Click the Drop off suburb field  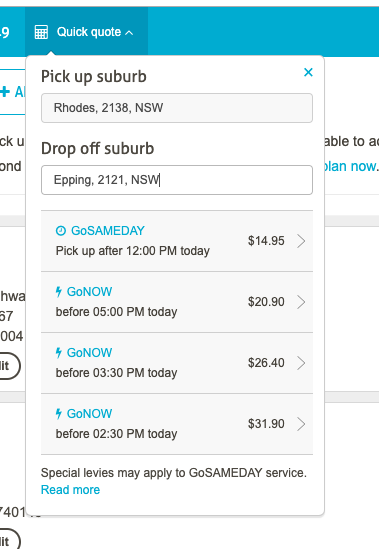(x=177, y=180)
